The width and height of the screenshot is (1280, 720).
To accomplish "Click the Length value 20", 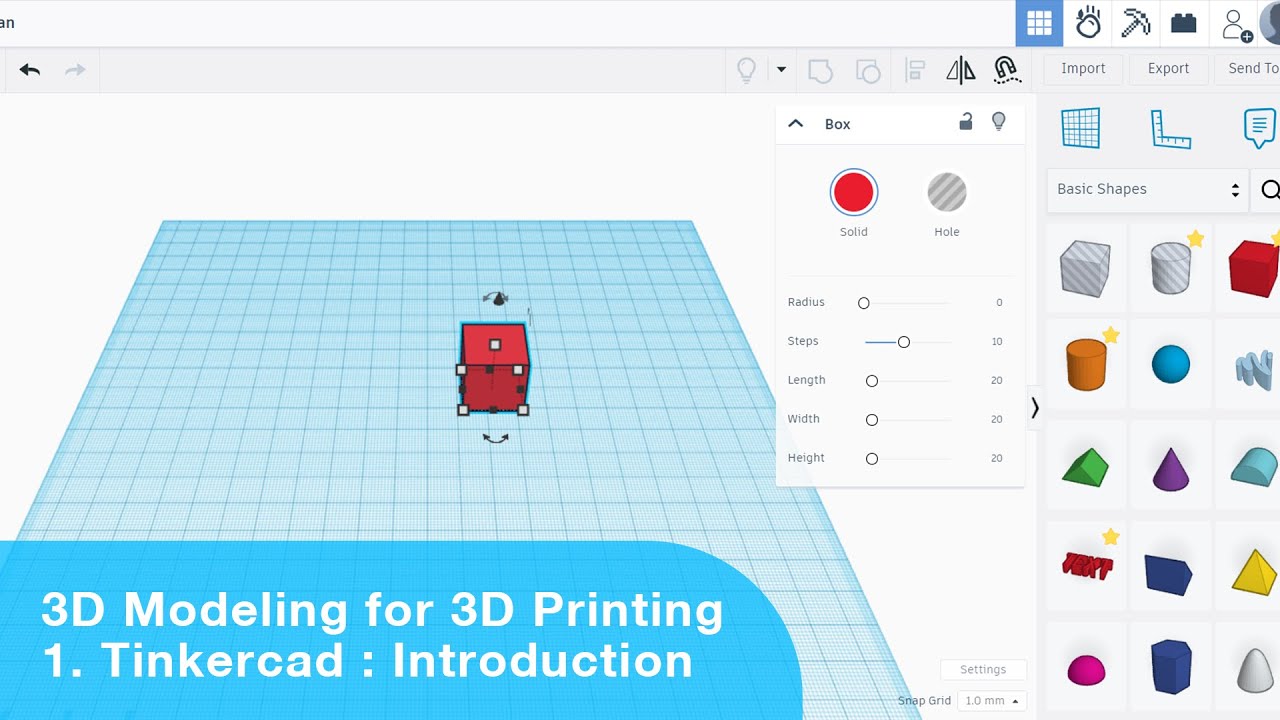I will [997, 381].
